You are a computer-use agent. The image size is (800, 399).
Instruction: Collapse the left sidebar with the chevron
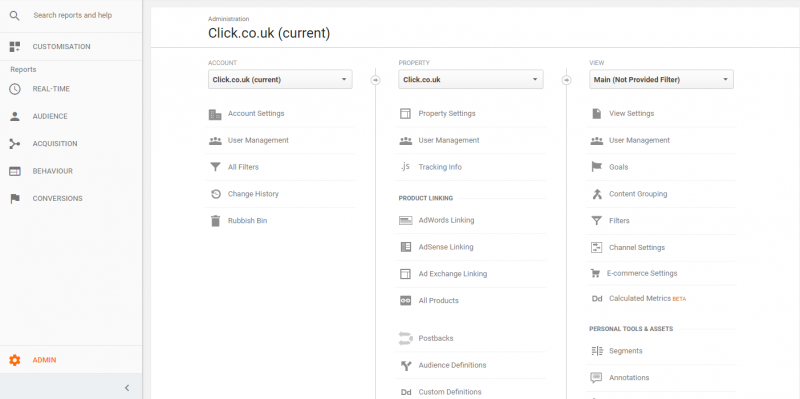tap(127, 388)
